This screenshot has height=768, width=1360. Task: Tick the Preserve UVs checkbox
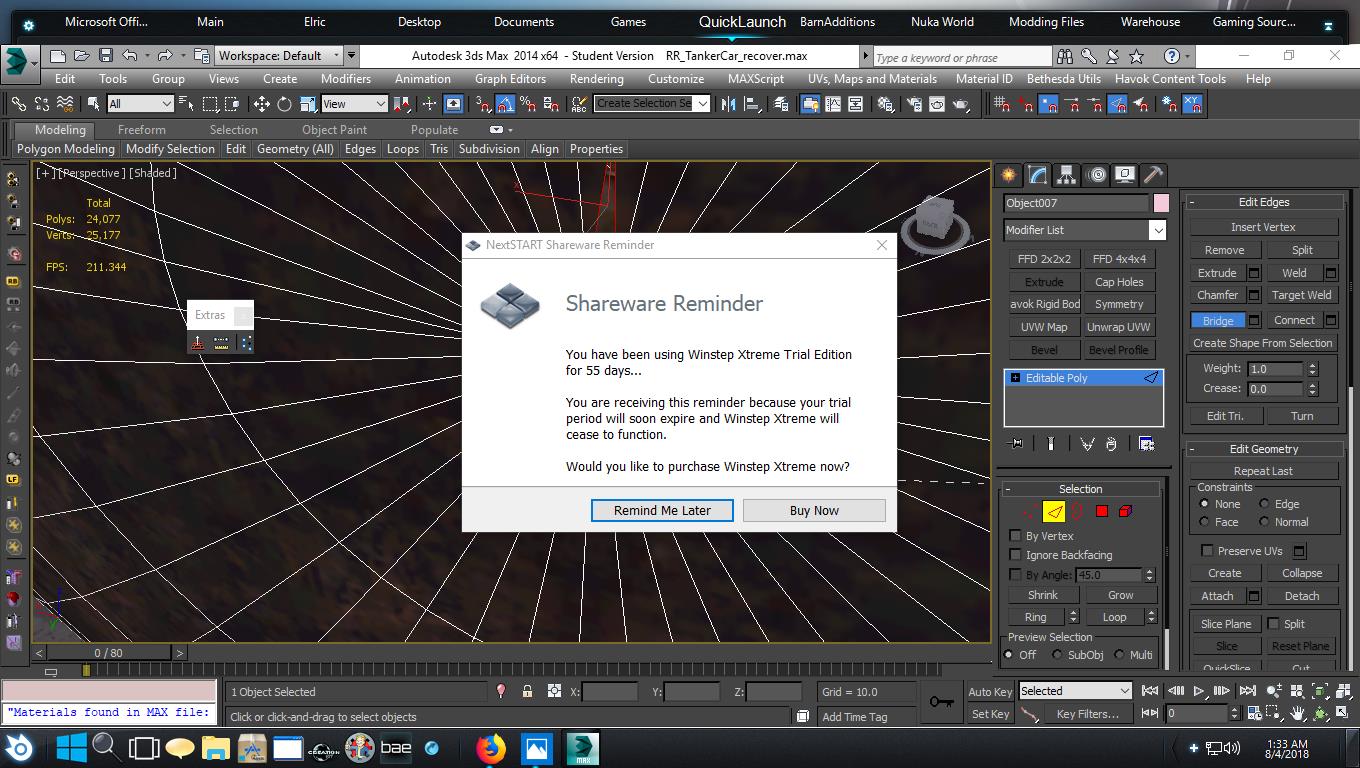[x=1207, y=551]
